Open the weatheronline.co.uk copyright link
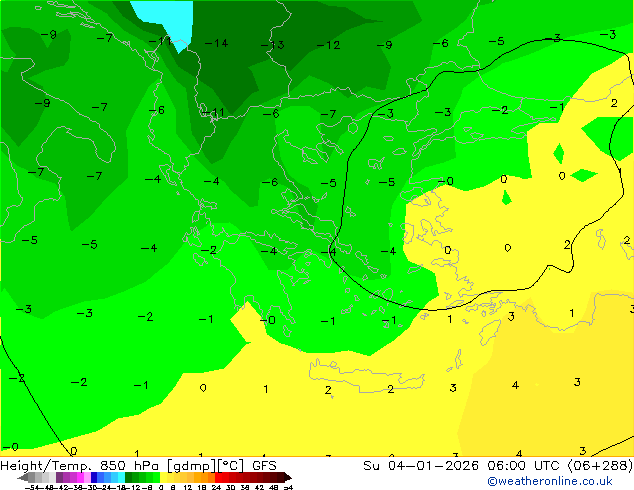This screenshot has height=490, width=634. (x=550, y=481)
